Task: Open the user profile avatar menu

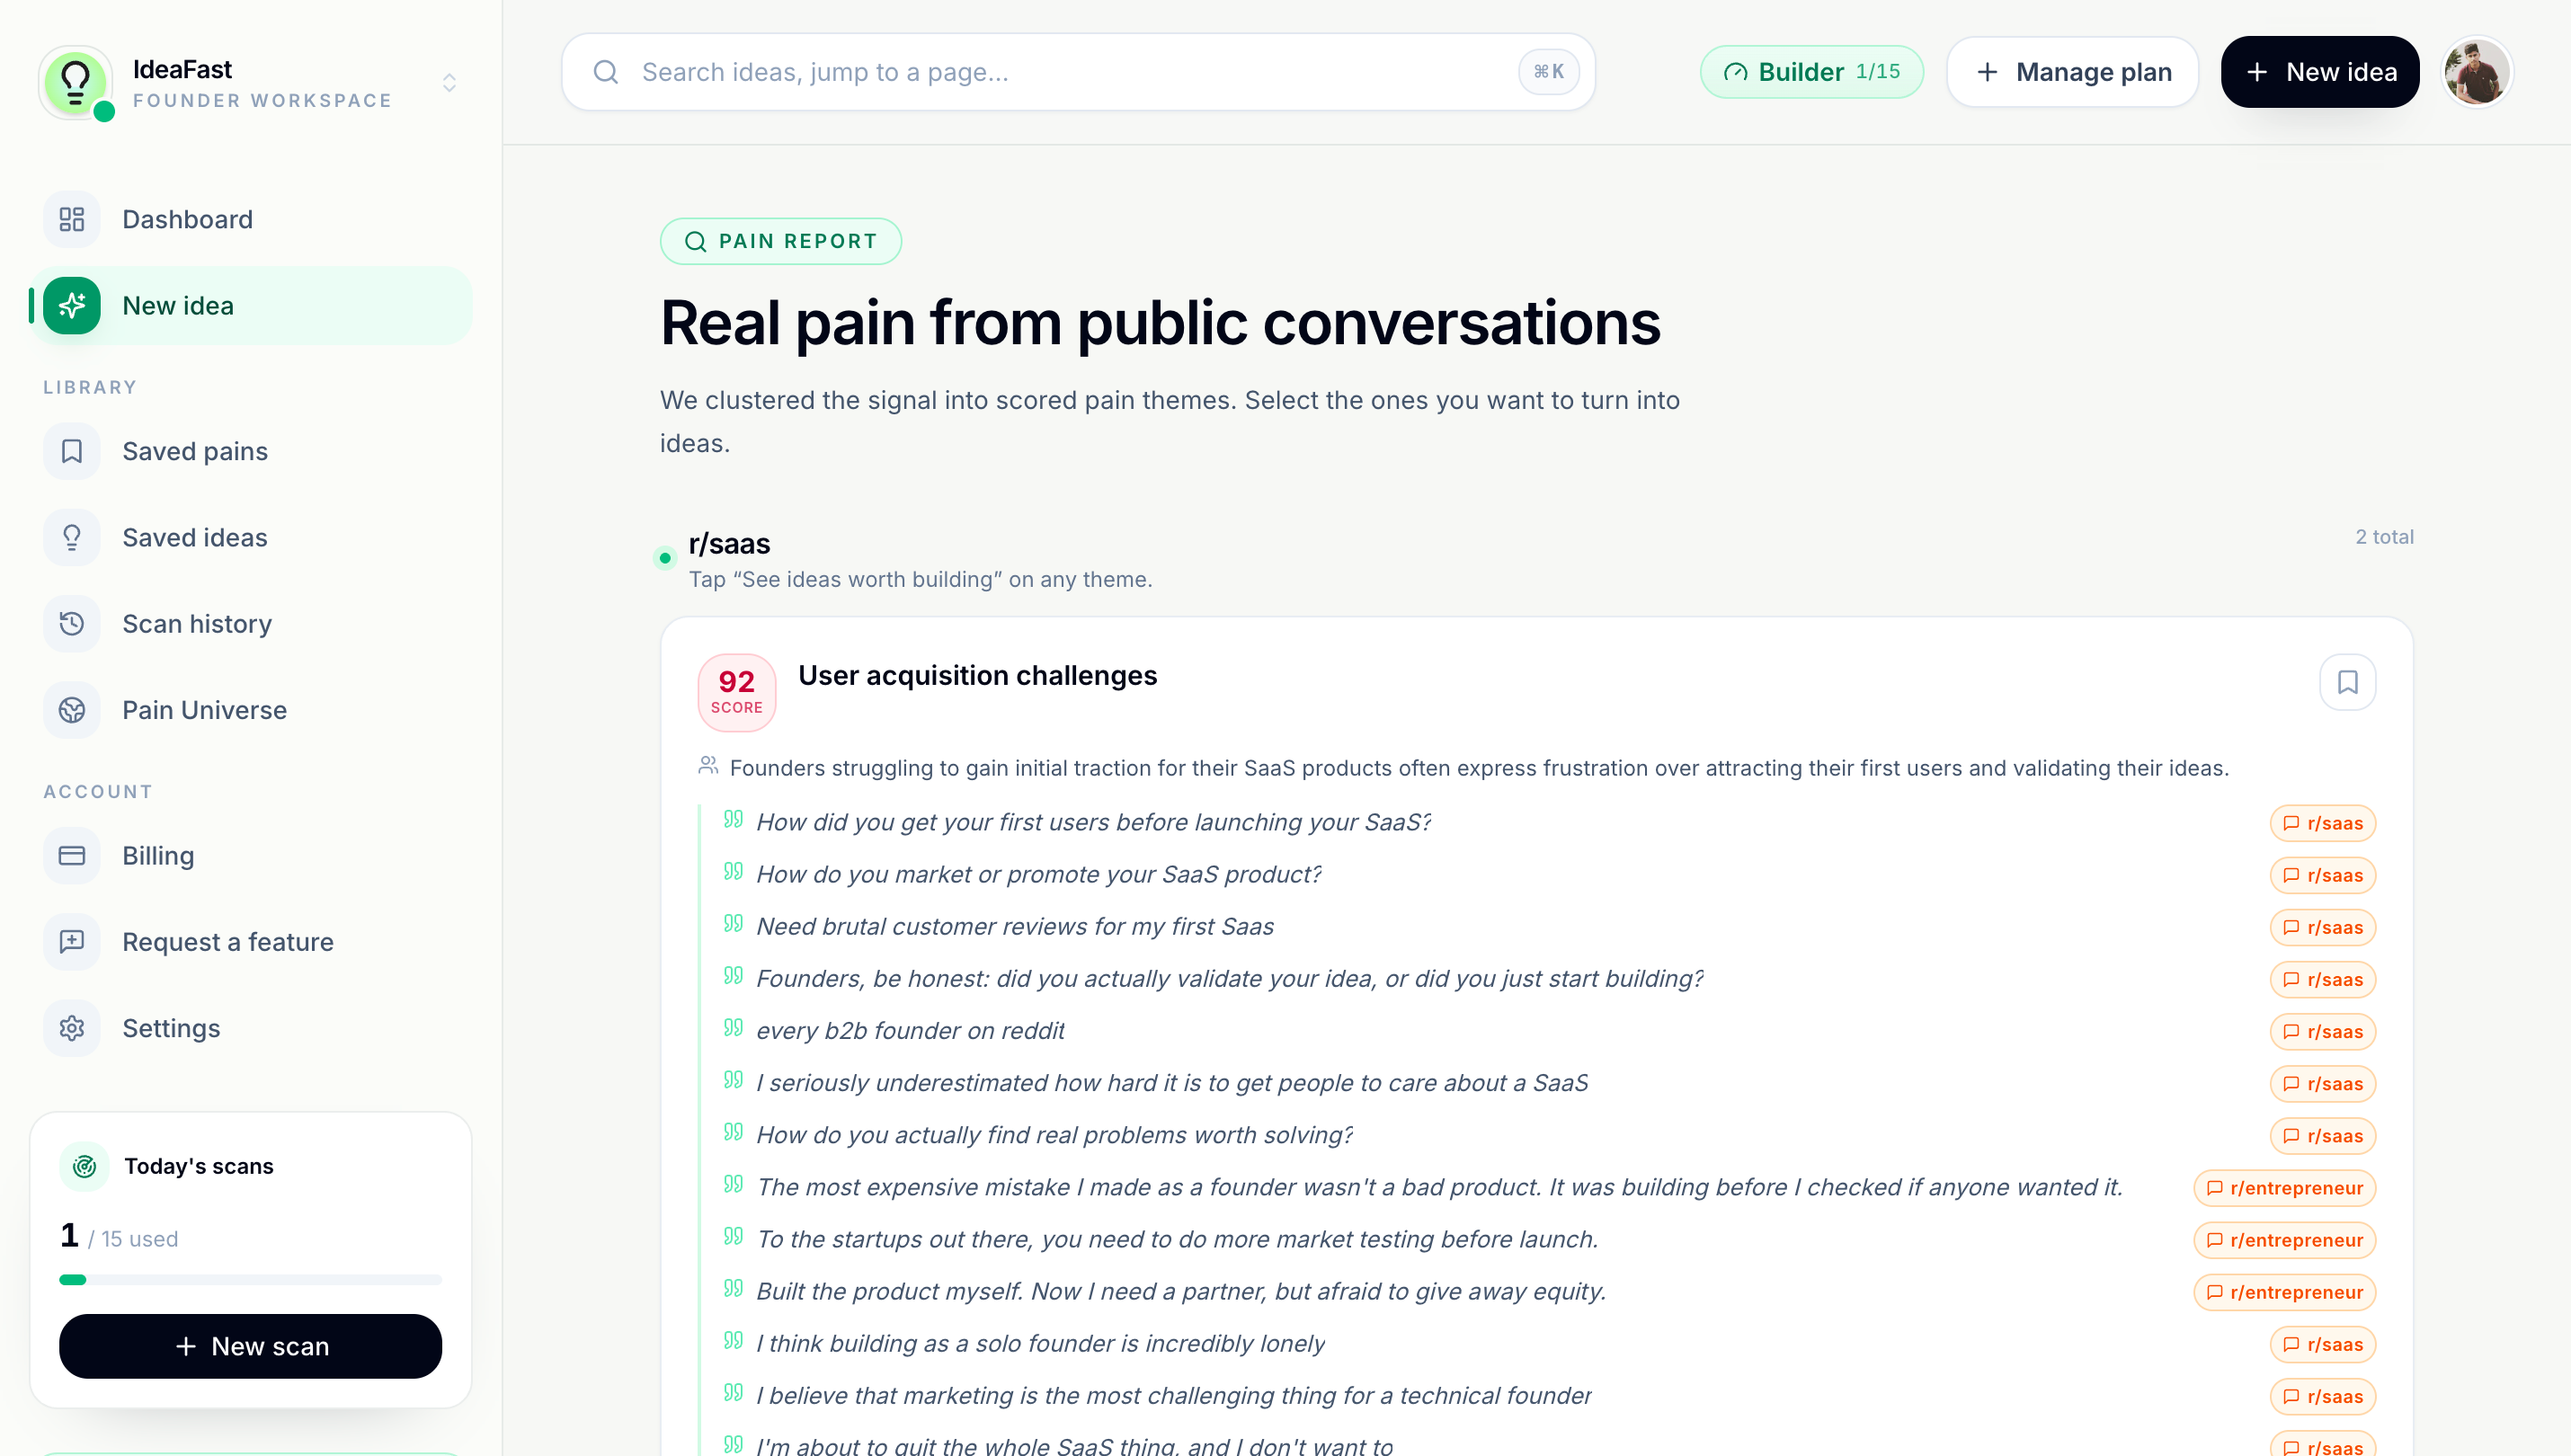Action: [2475, 72]
